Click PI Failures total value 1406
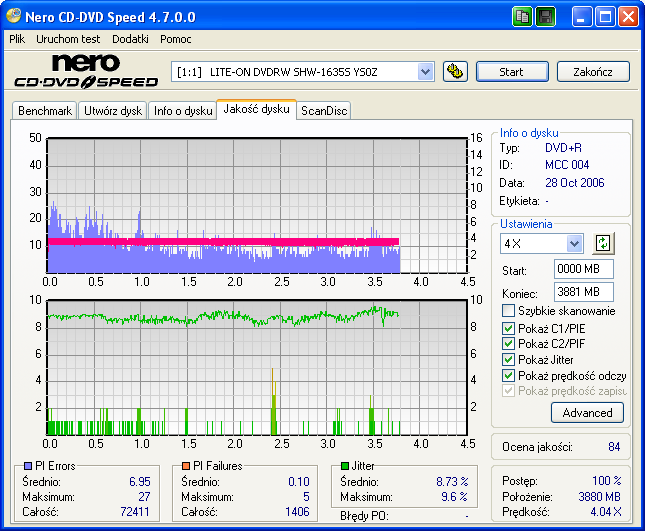Viewport: 645px width, 531px height. tap(297, 512)
